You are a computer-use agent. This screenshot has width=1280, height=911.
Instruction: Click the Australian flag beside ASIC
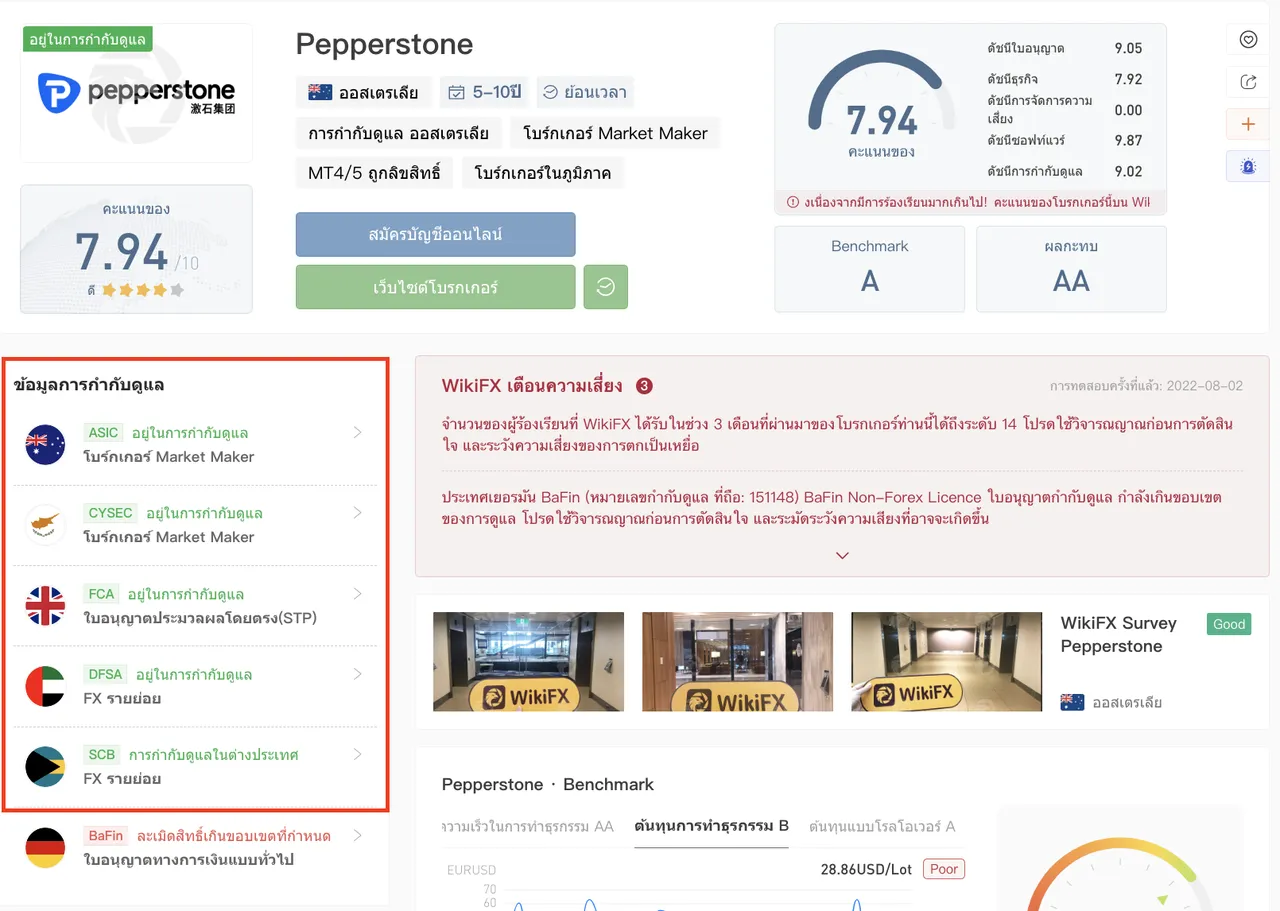pos(45,445)
